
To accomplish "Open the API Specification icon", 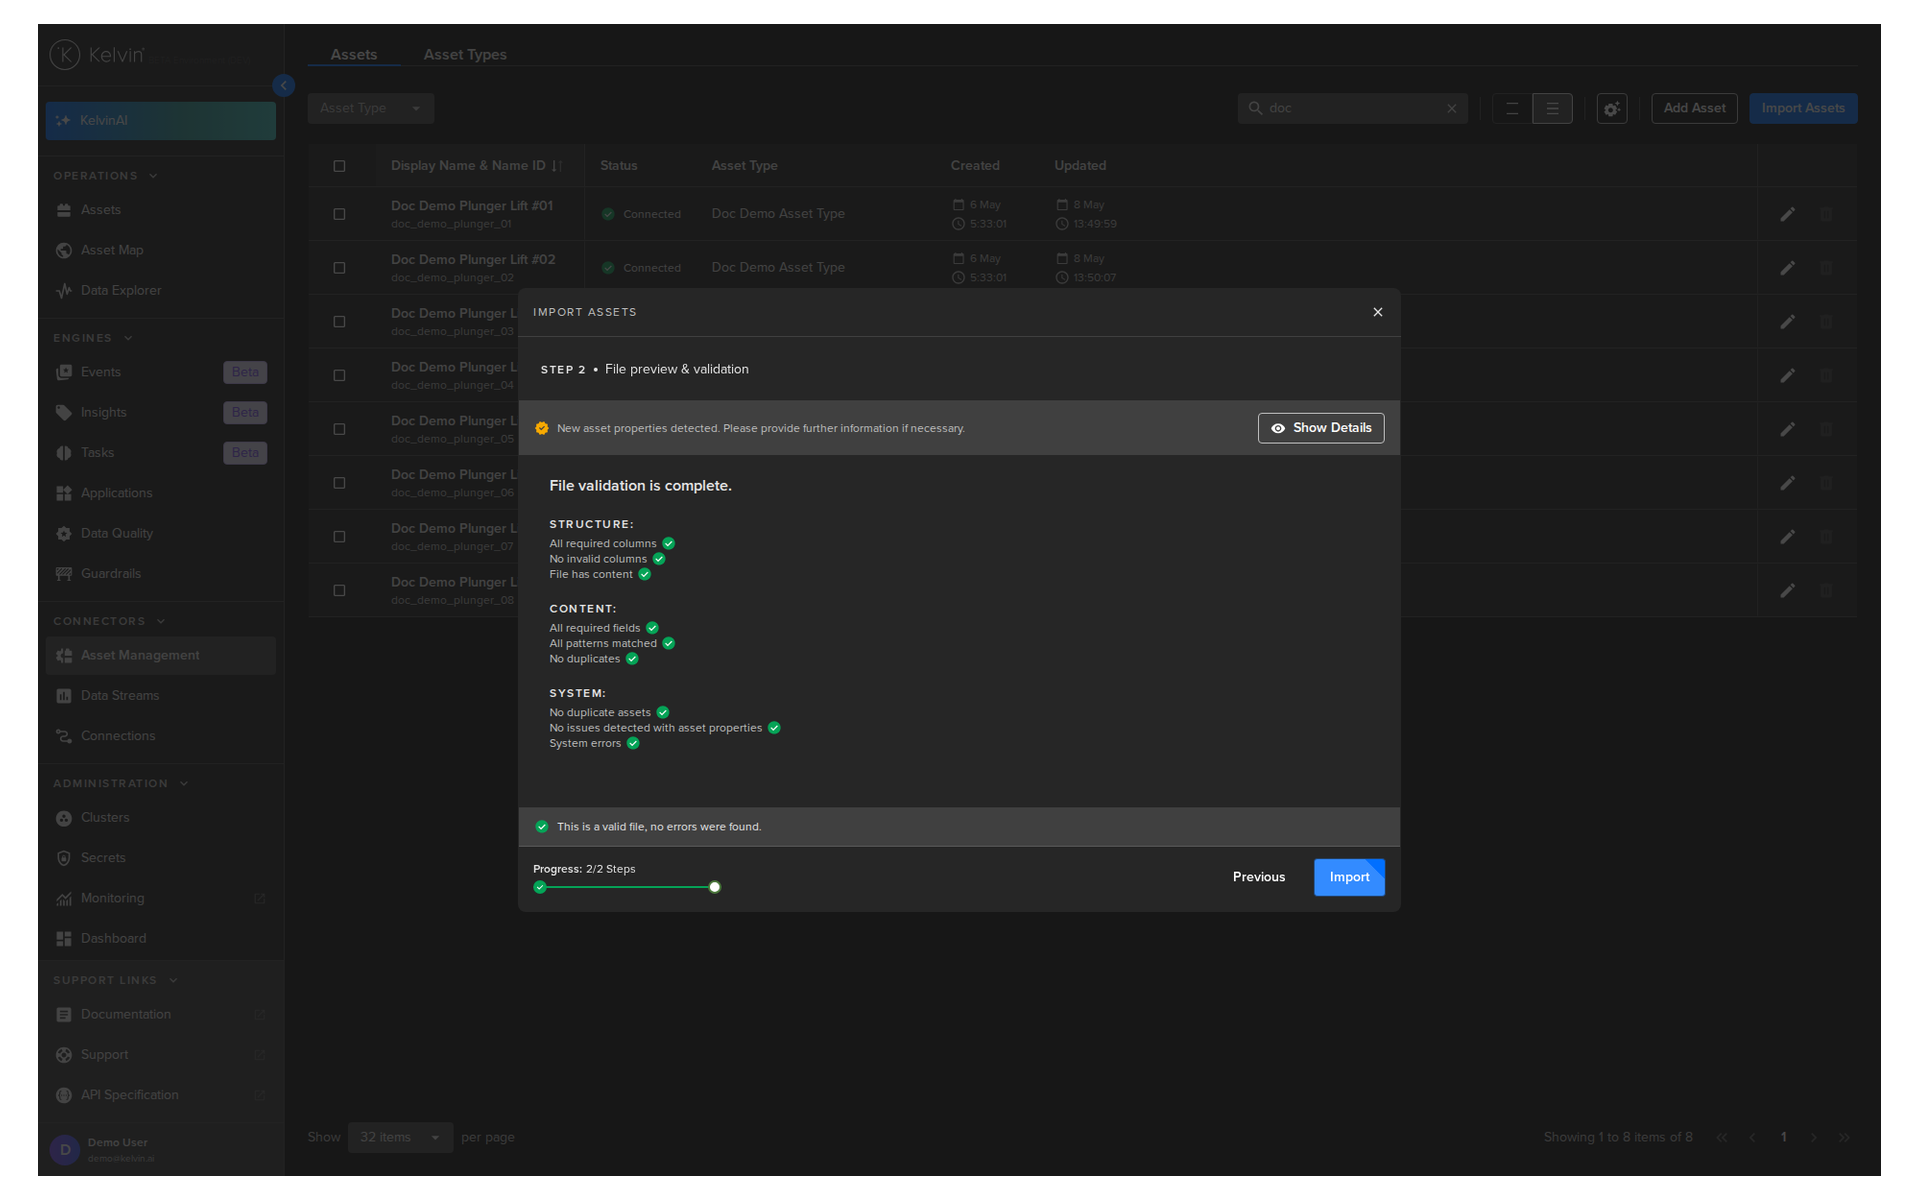I will (64, 1095).
